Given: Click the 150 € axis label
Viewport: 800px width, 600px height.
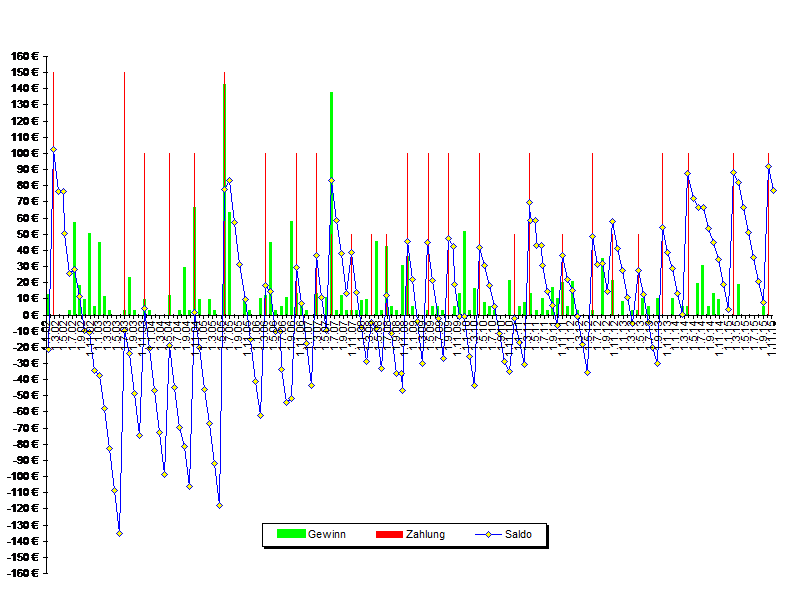Looking at the screenshot, I should 24,72.
